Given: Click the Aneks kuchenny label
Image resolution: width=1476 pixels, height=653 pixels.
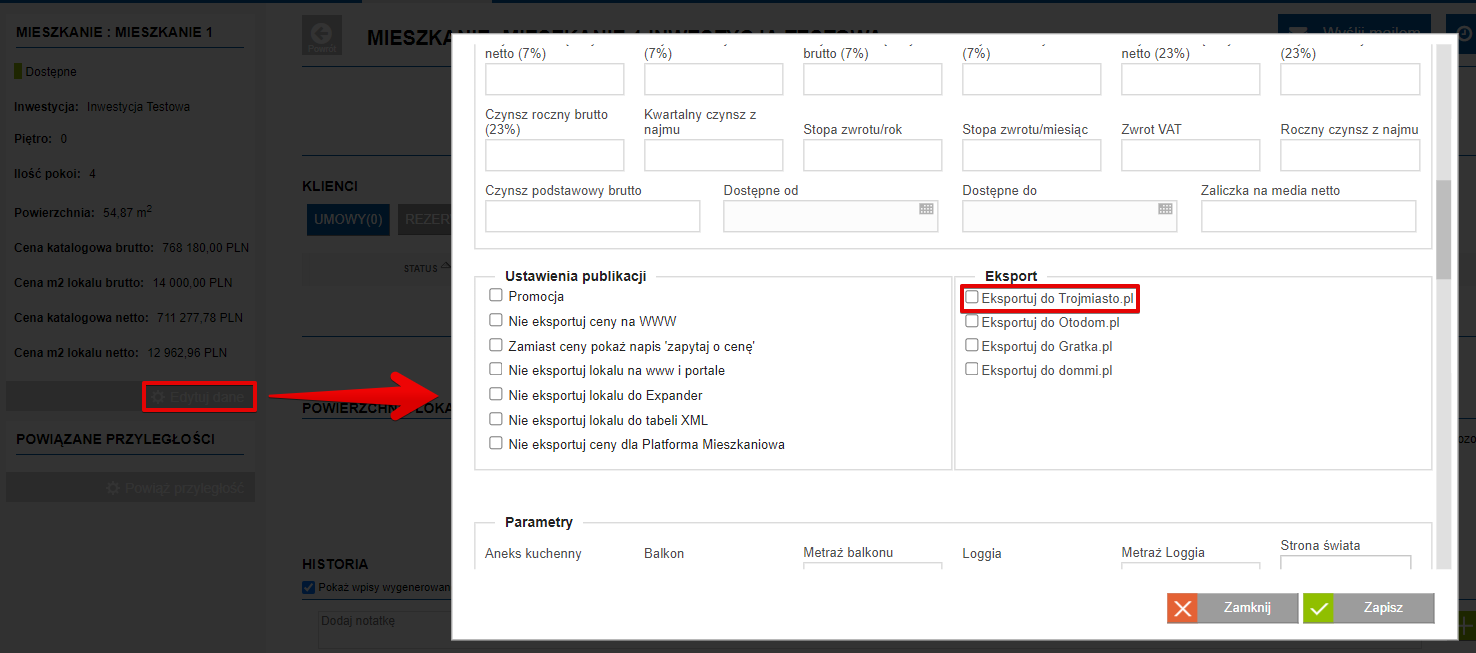Looking at the screenshot, I should point(533,553).
